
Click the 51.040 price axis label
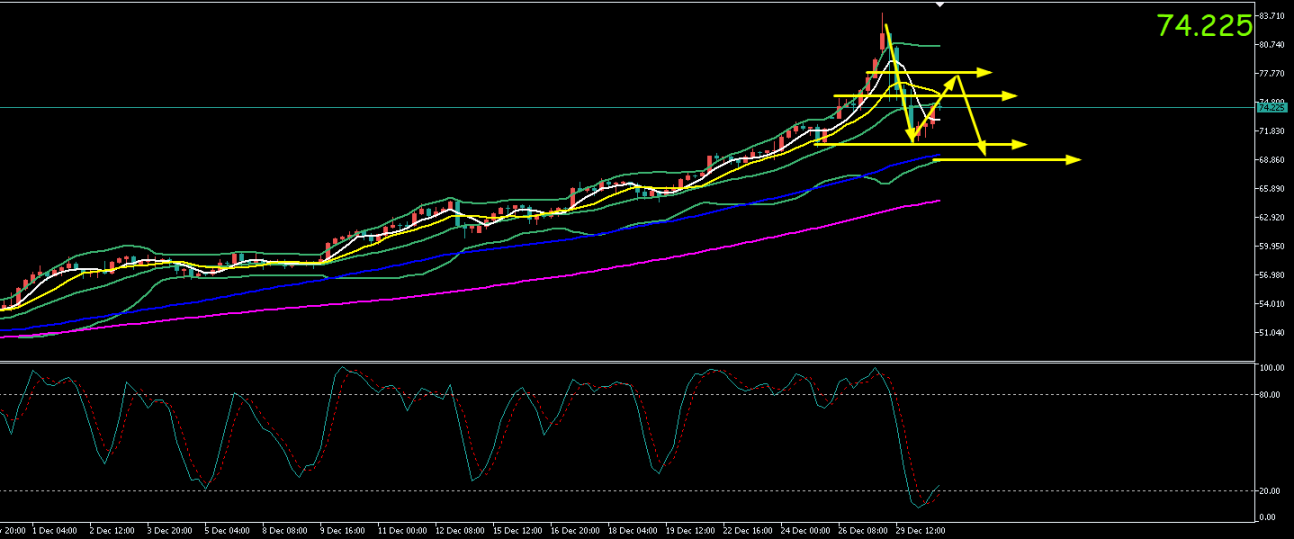[1272, 333]
